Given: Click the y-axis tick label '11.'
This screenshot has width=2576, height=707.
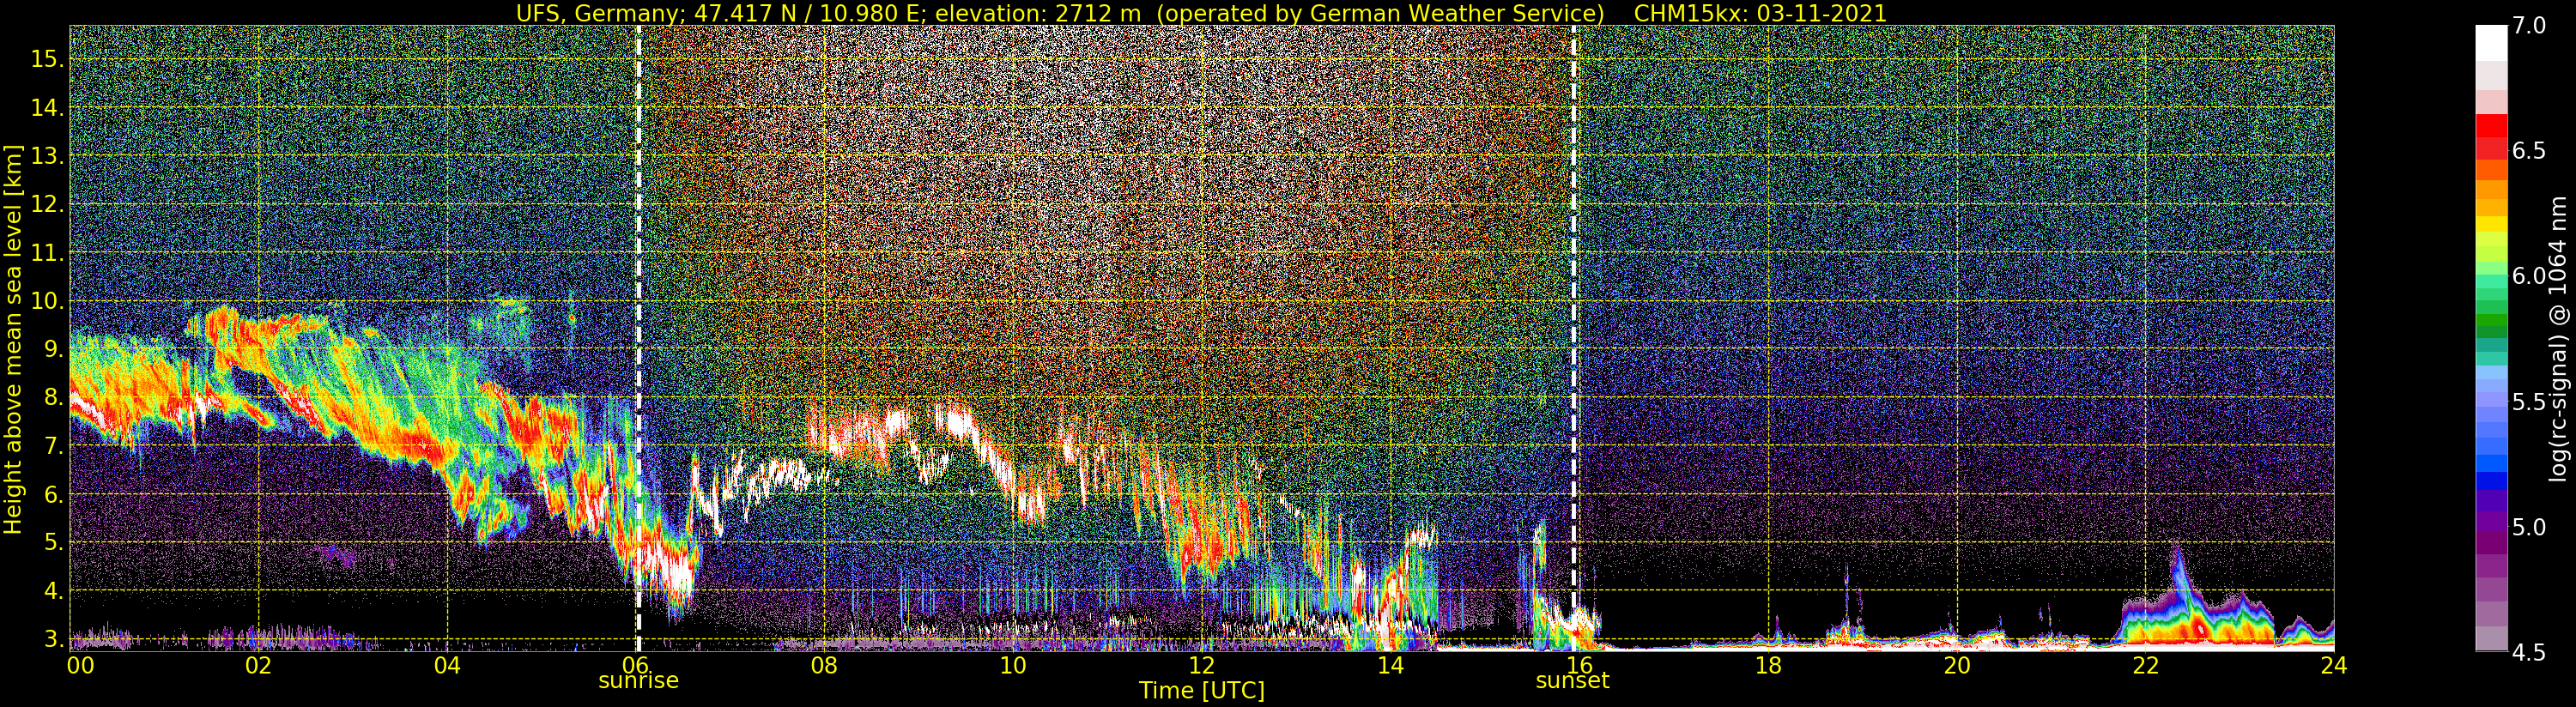Looking at the screenshot, I should [x=47, y=253].
